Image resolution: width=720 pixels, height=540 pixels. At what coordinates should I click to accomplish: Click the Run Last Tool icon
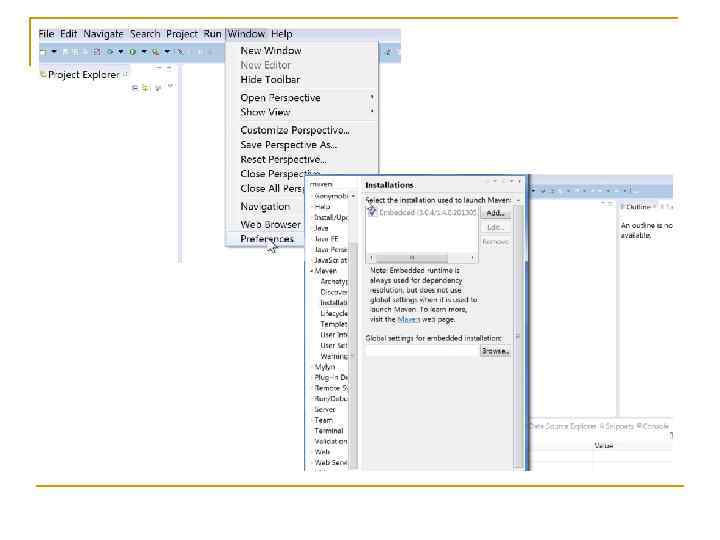tap(156, 52)
